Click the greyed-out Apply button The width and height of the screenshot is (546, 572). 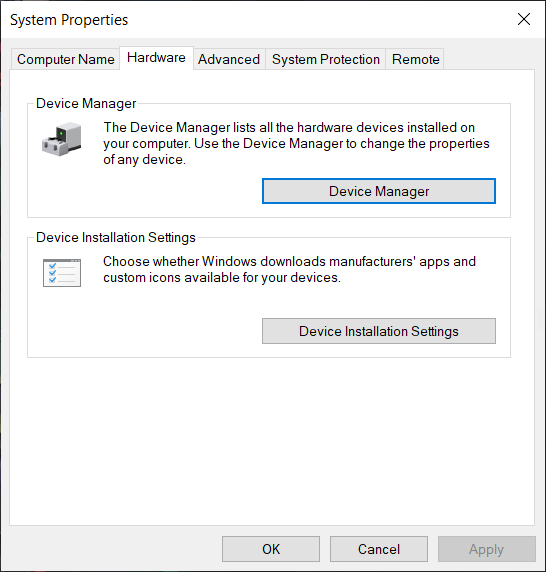[x=487, y=549]
